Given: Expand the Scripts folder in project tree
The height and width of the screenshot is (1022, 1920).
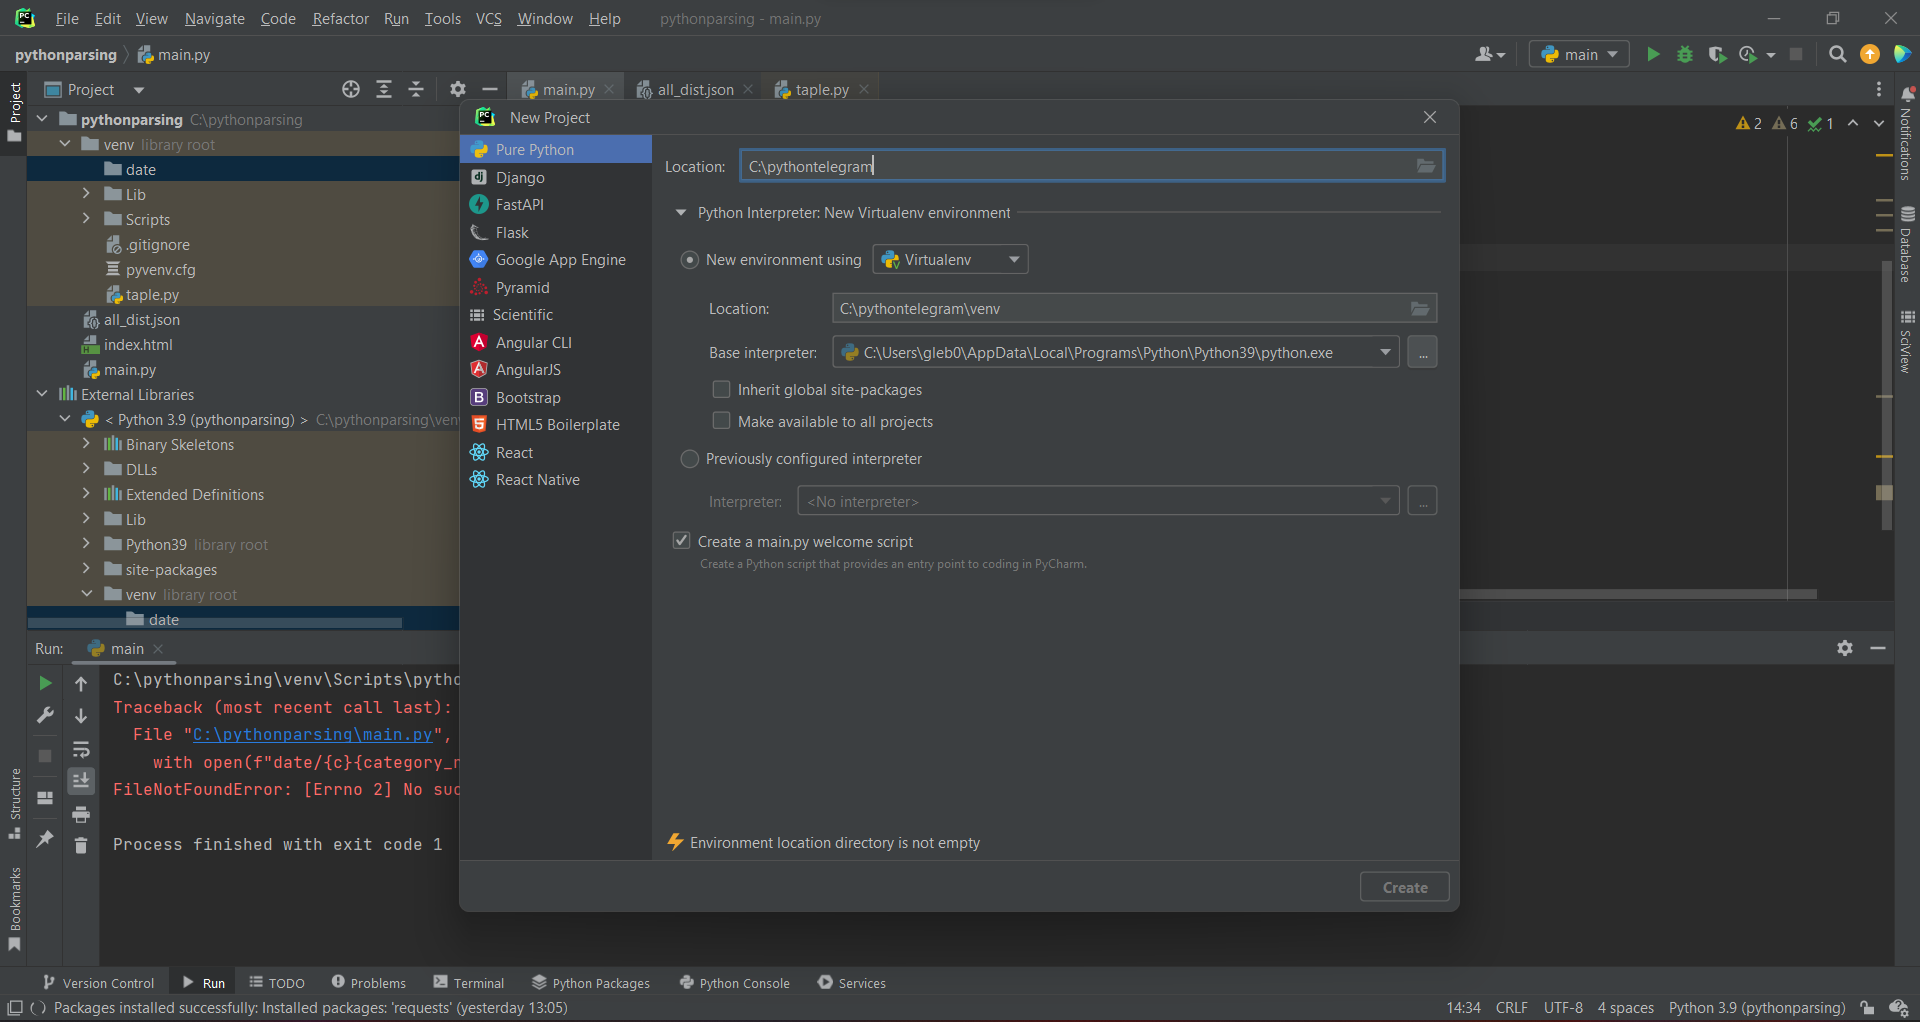Looking at the screenshot, I should 86,219.
